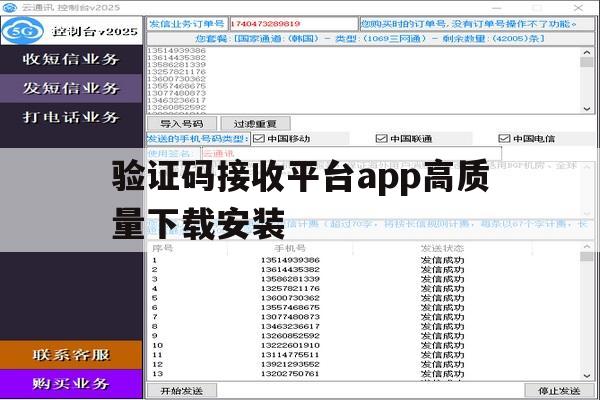Click the 开始发送 button
Image resolution: width=600 pixels, height=400 pixels.
pyautogui.click(x=182, y=391)
